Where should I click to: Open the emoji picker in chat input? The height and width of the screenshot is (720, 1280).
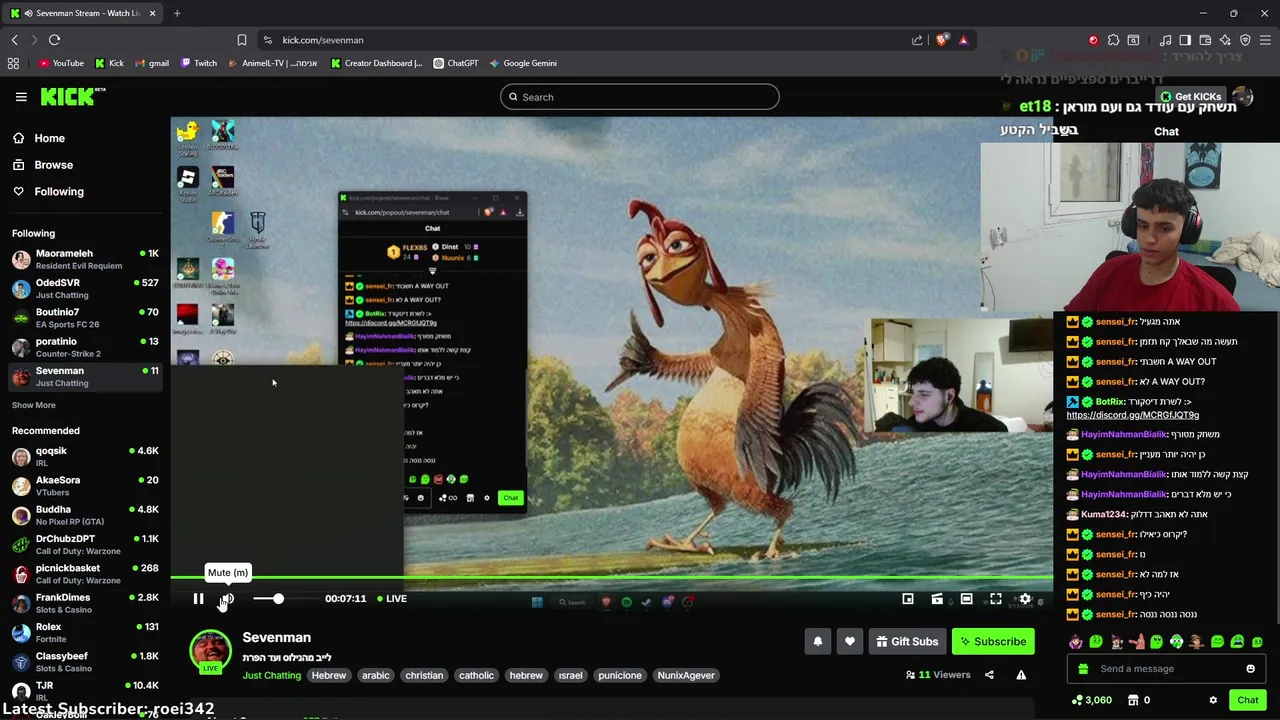click(1250, 669)
